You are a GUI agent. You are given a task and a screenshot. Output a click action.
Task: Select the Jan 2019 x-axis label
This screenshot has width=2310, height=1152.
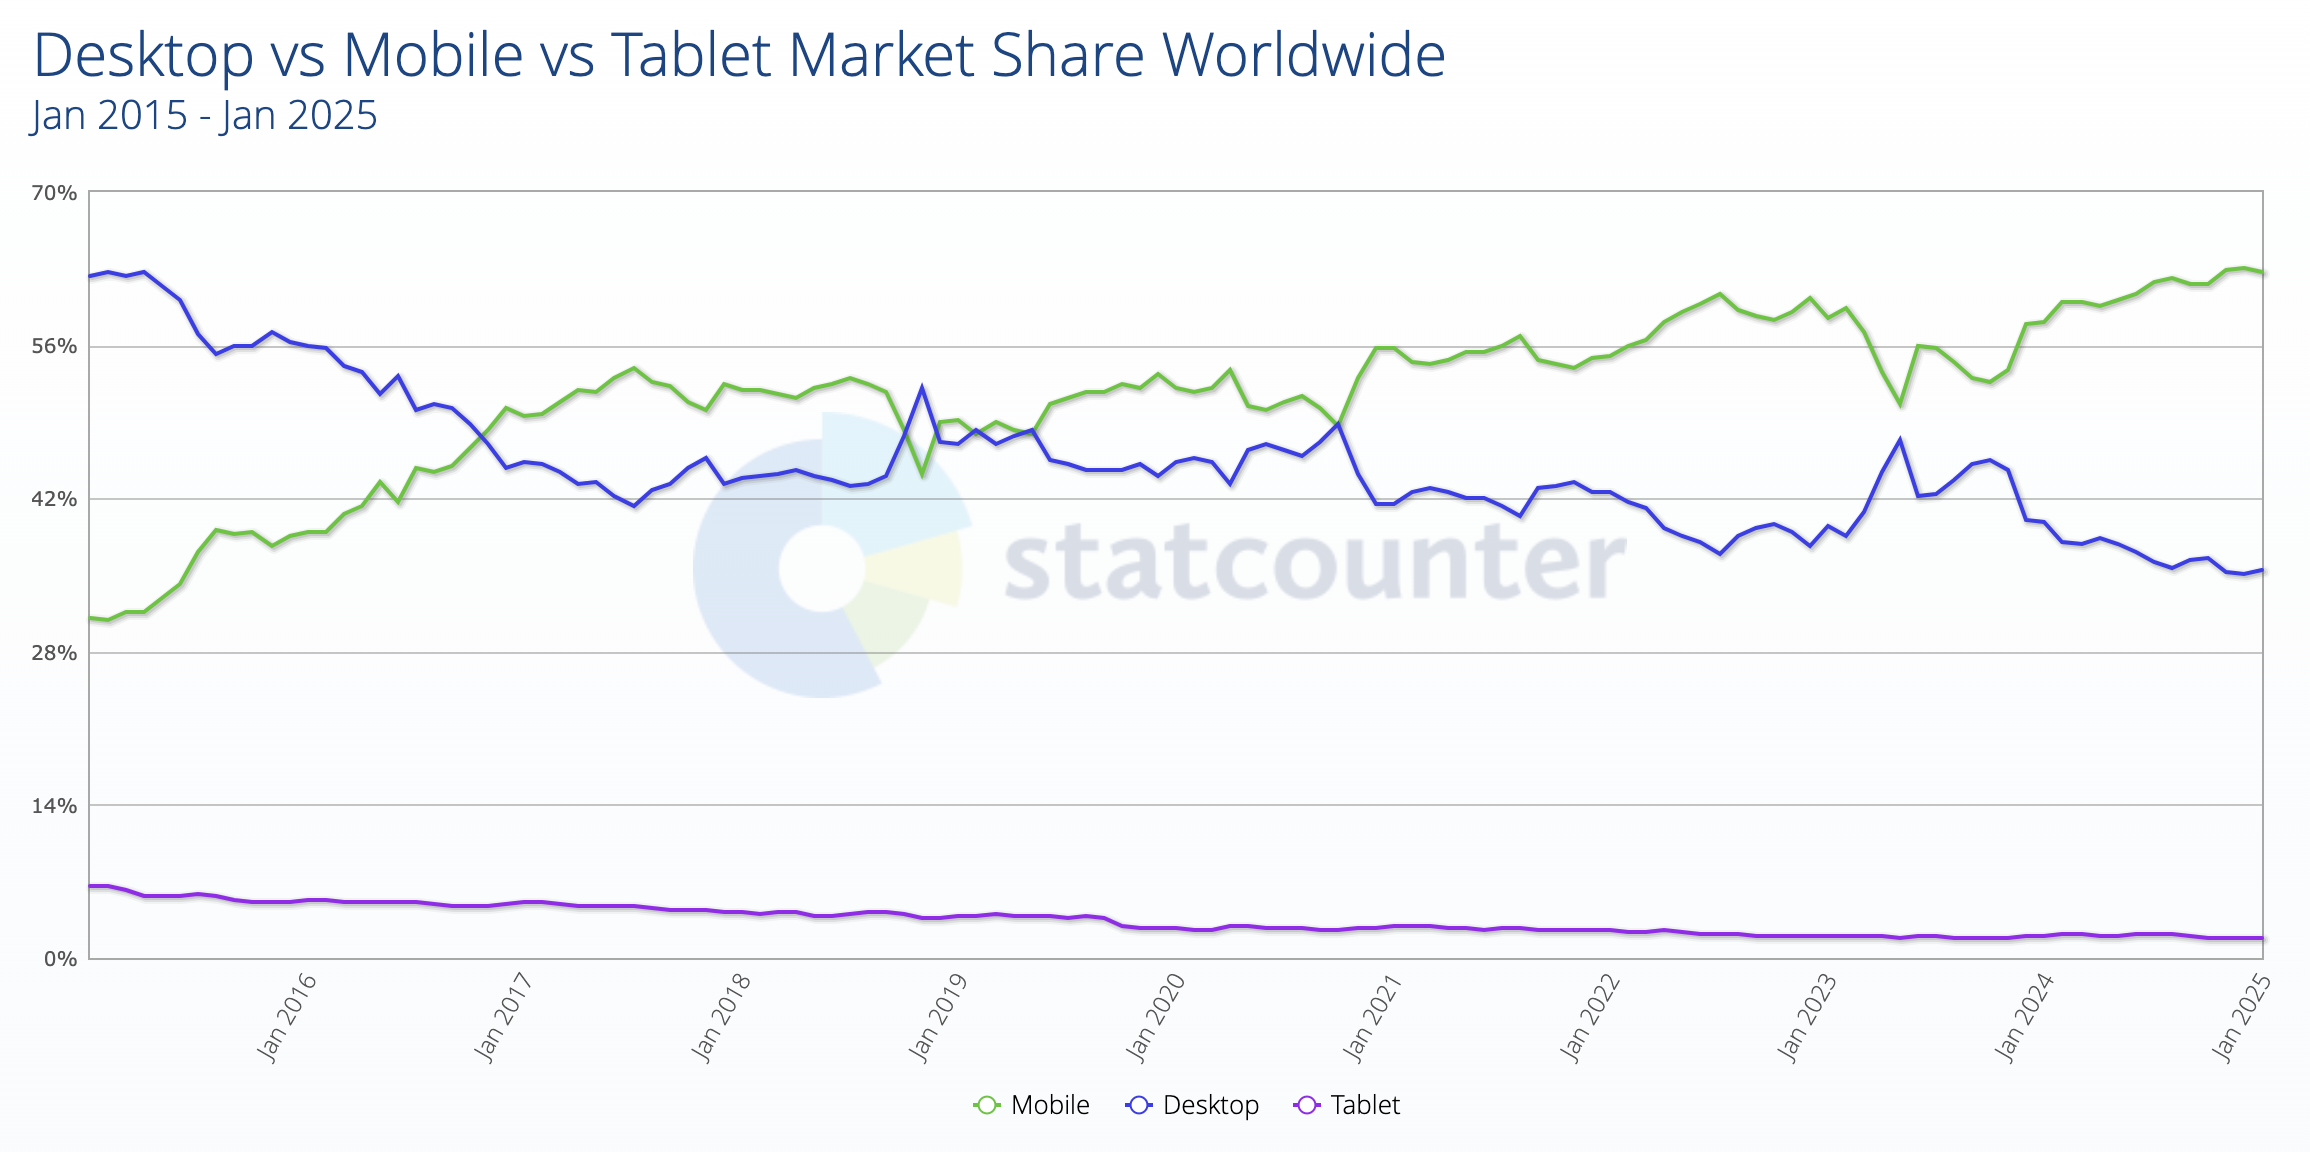(x=938, y=1016)
